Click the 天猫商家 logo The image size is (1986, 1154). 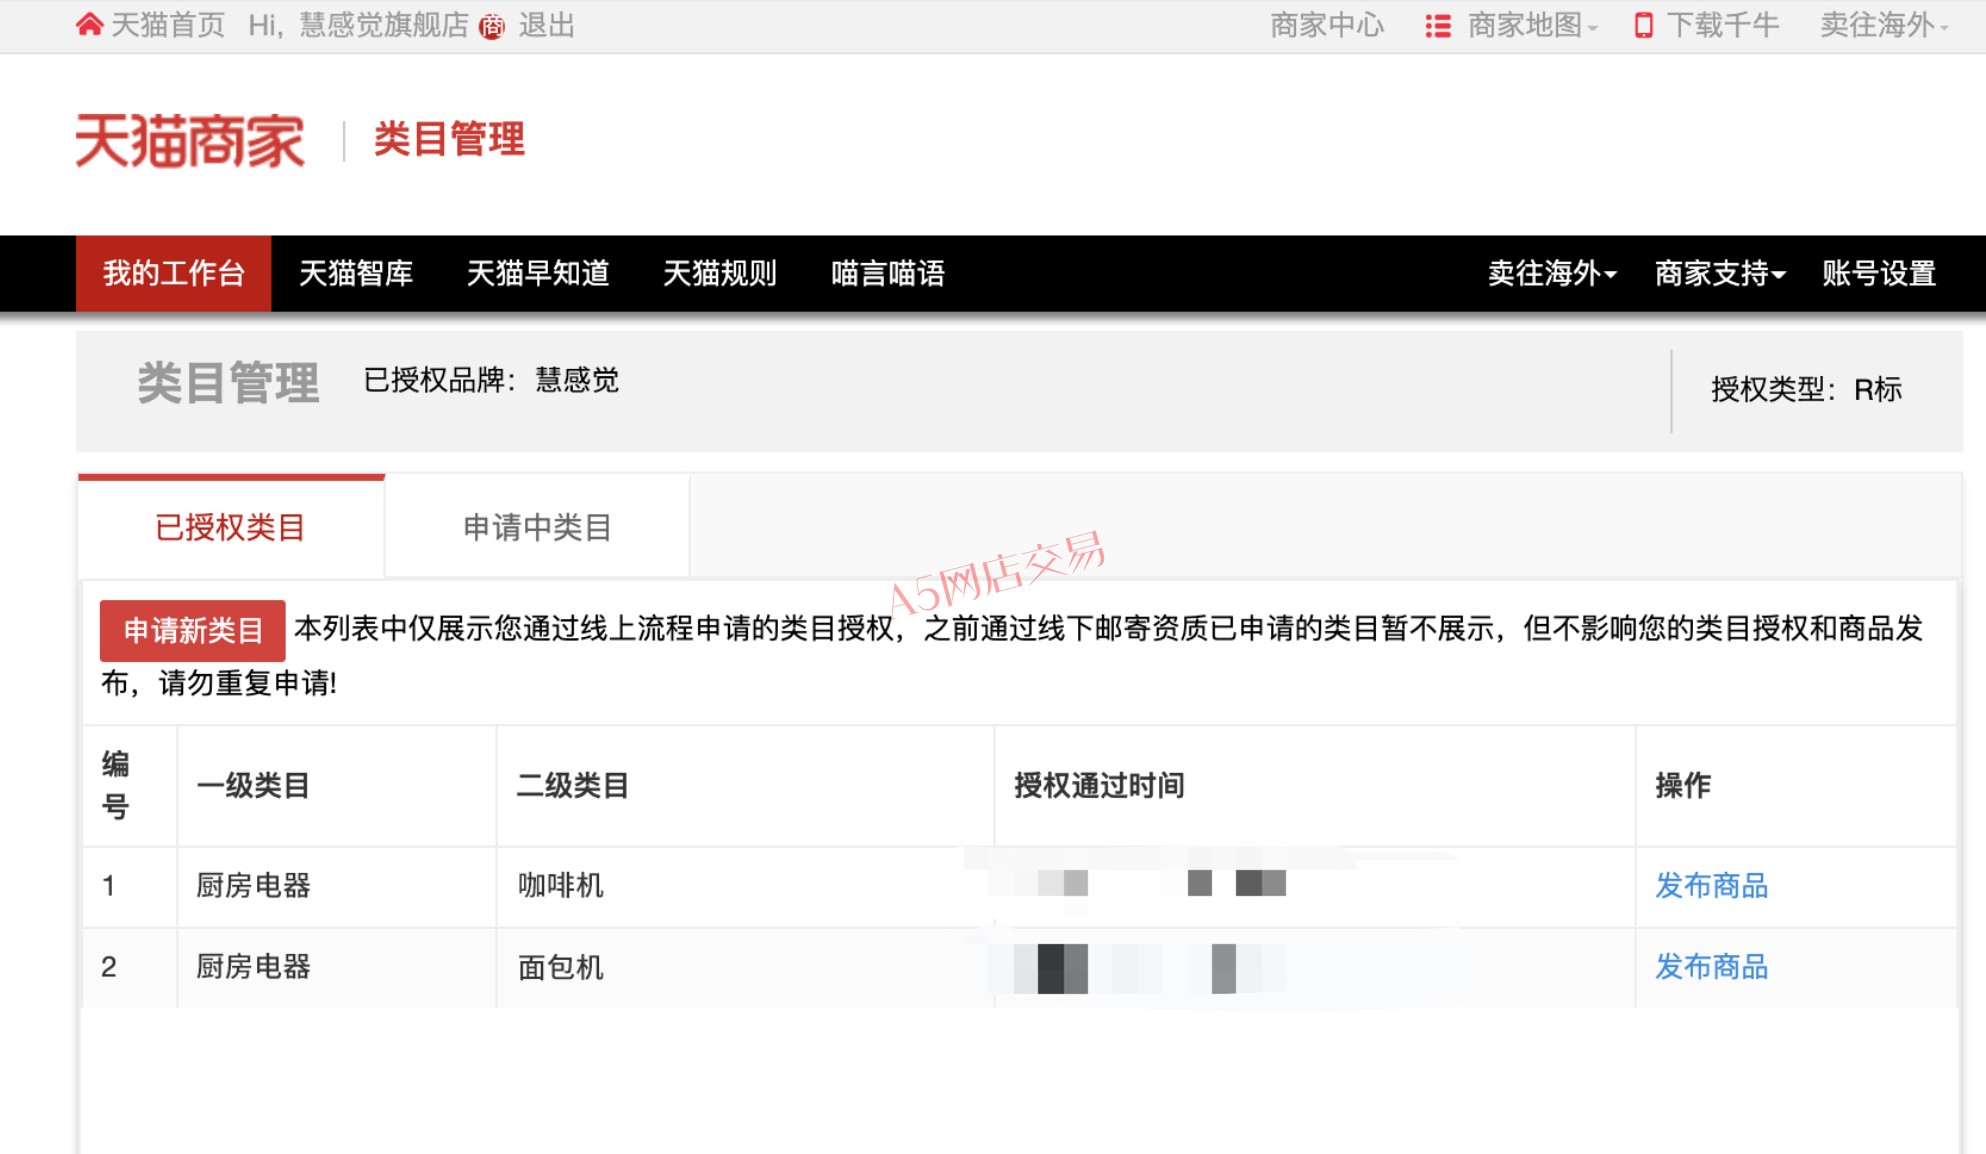pos(190,140)
